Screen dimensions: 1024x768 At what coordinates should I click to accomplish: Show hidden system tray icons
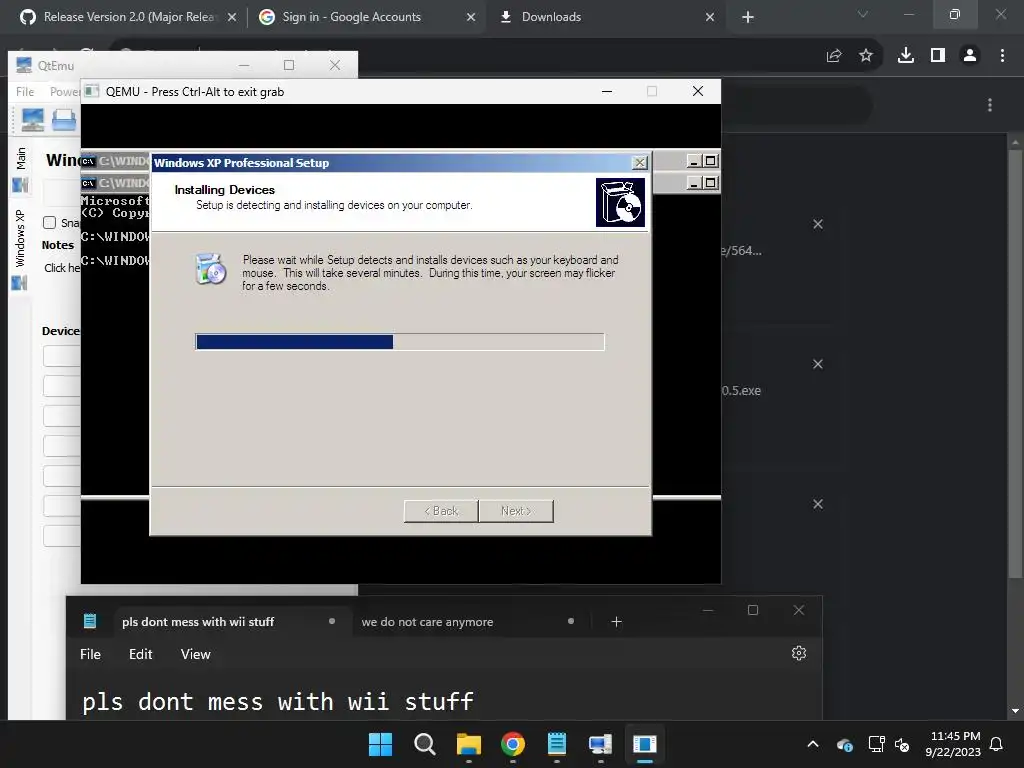point(813,744)
